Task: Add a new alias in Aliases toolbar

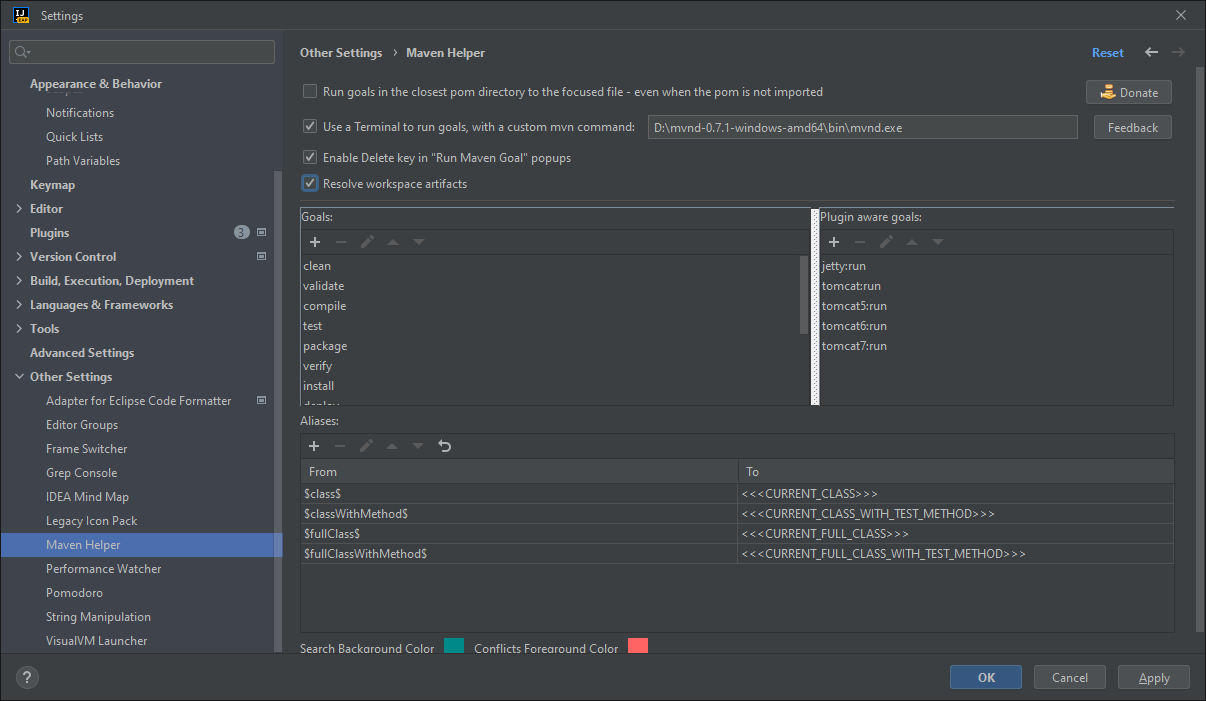Action: (x=314, y=446)
